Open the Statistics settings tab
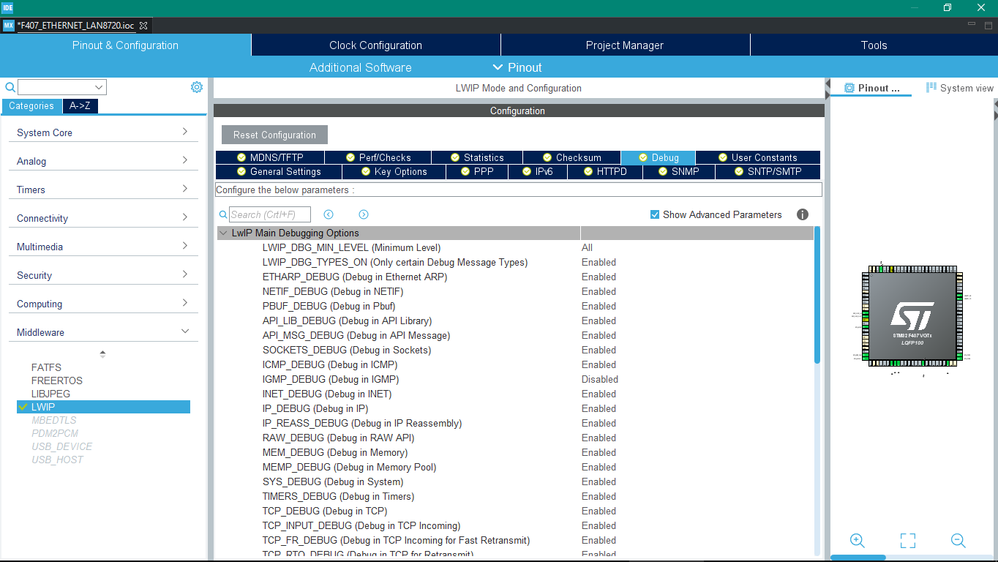The width and height of the screenshot is (998, 562). coord(477,157)
